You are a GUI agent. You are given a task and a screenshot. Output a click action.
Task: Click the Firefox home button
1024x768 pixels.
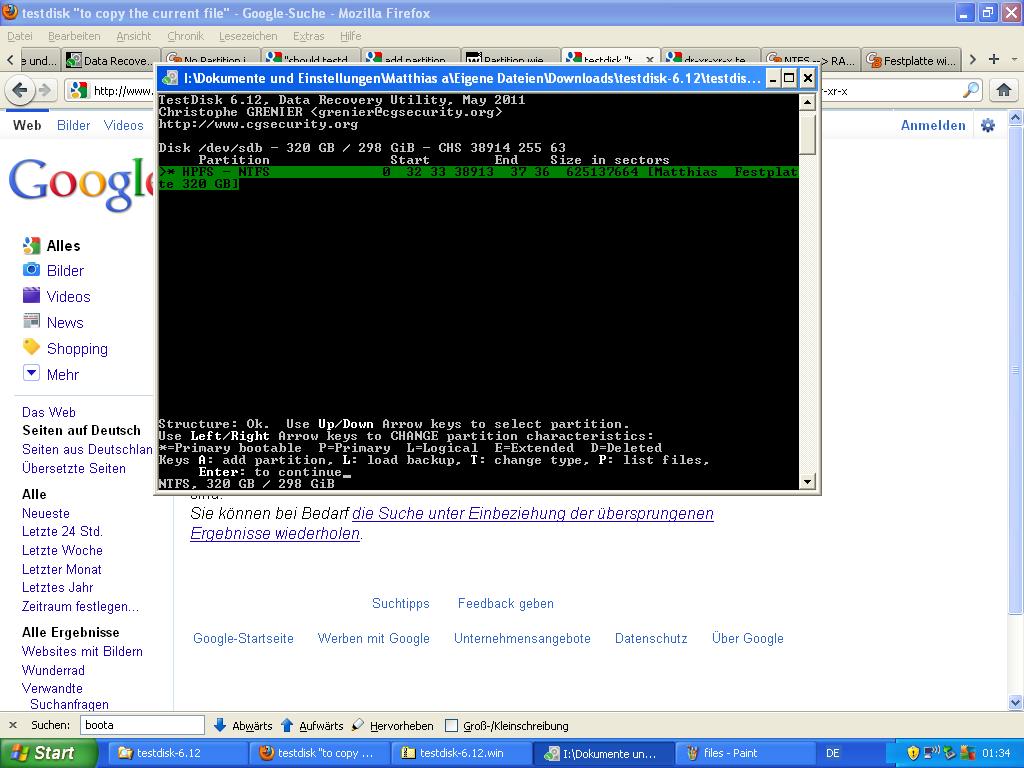click(x=1004, y=90)
